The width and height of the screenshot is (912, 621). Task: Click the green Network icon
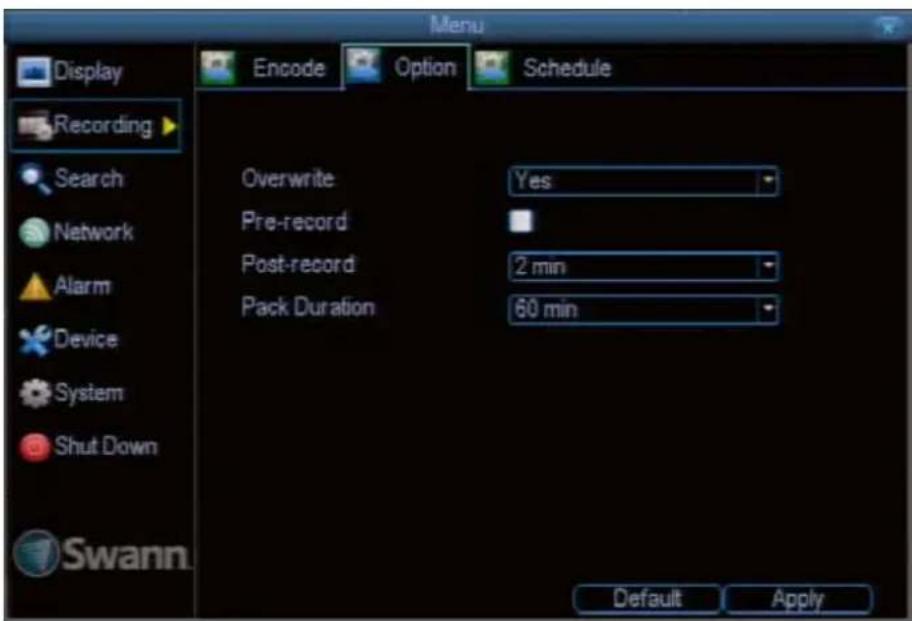click(x=34, y=233)
